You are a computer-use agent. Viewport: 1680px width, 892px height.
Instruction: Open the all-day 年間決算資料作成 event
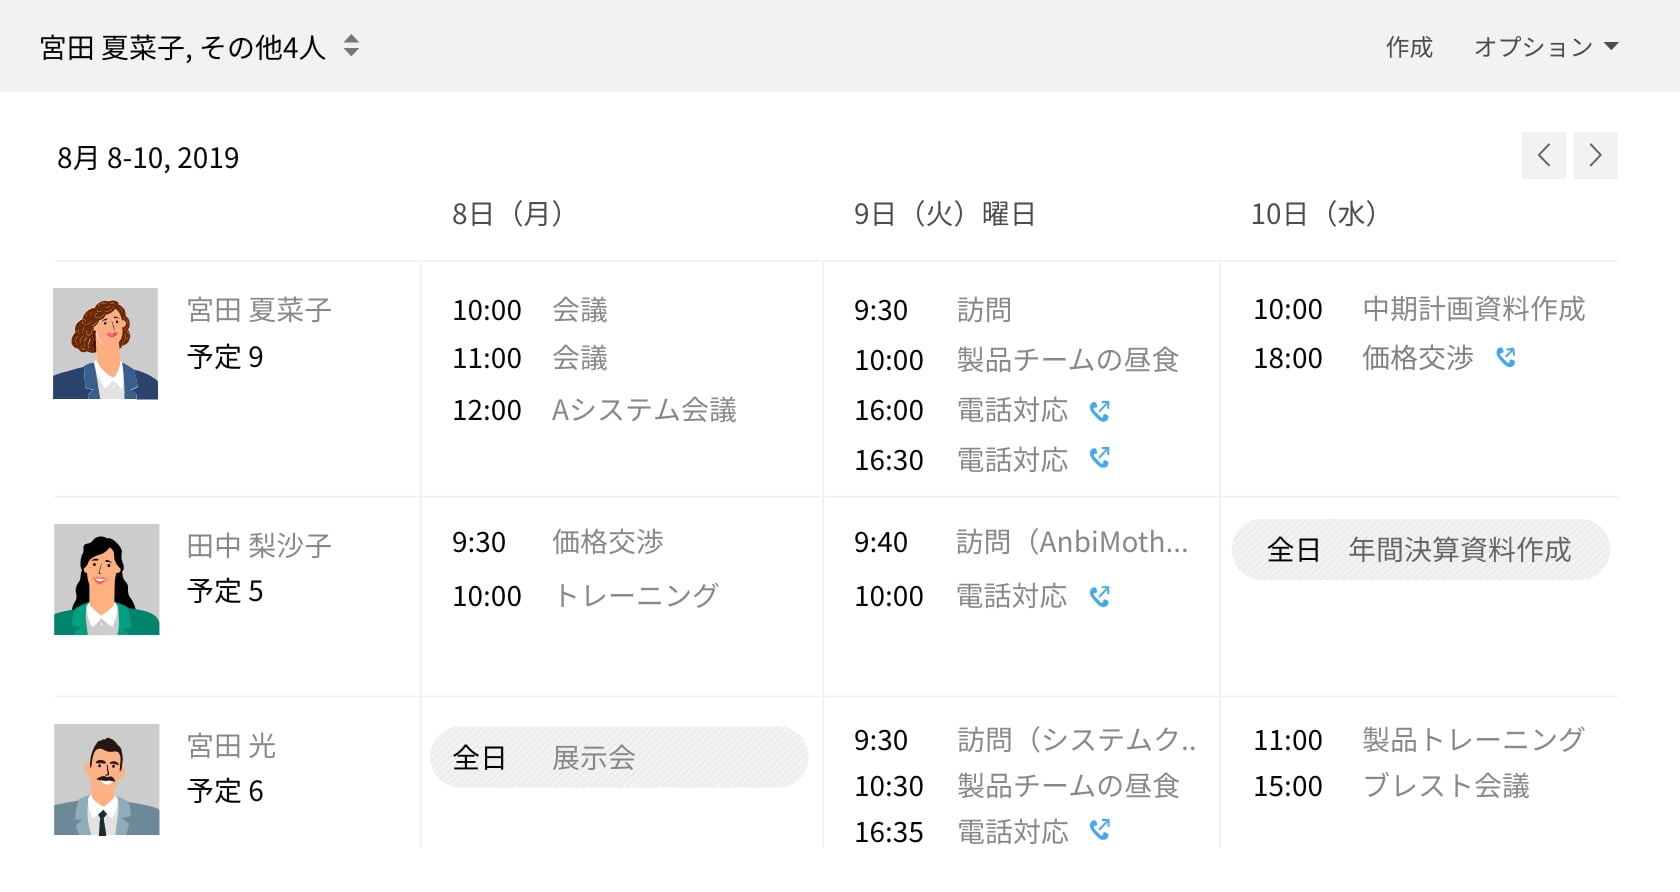click(1420, 550)
